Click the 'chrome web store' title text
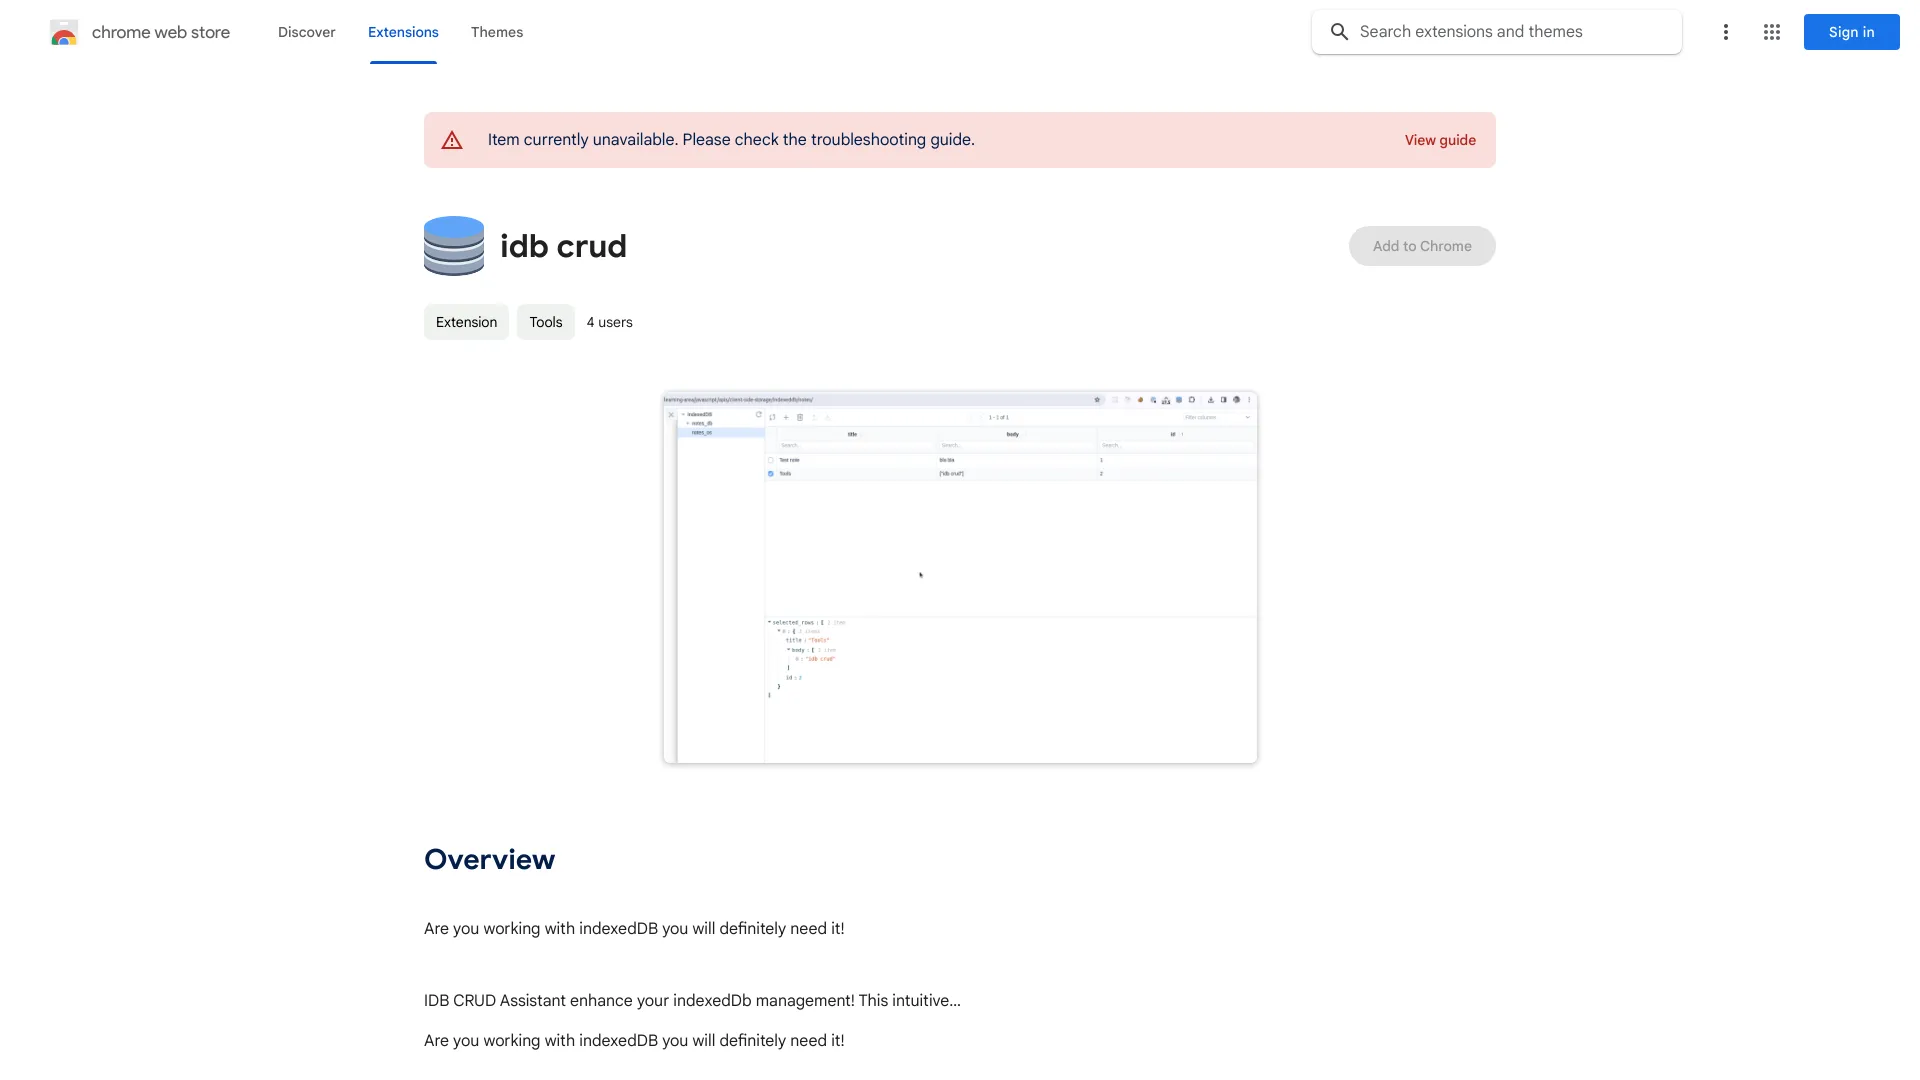Viewport: 1920px width, 1080px height. coord(161,32)
